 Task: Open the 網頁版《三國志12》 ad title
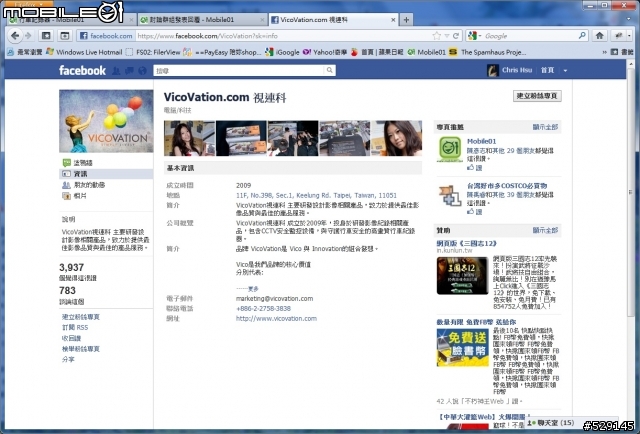pos(467,243)
